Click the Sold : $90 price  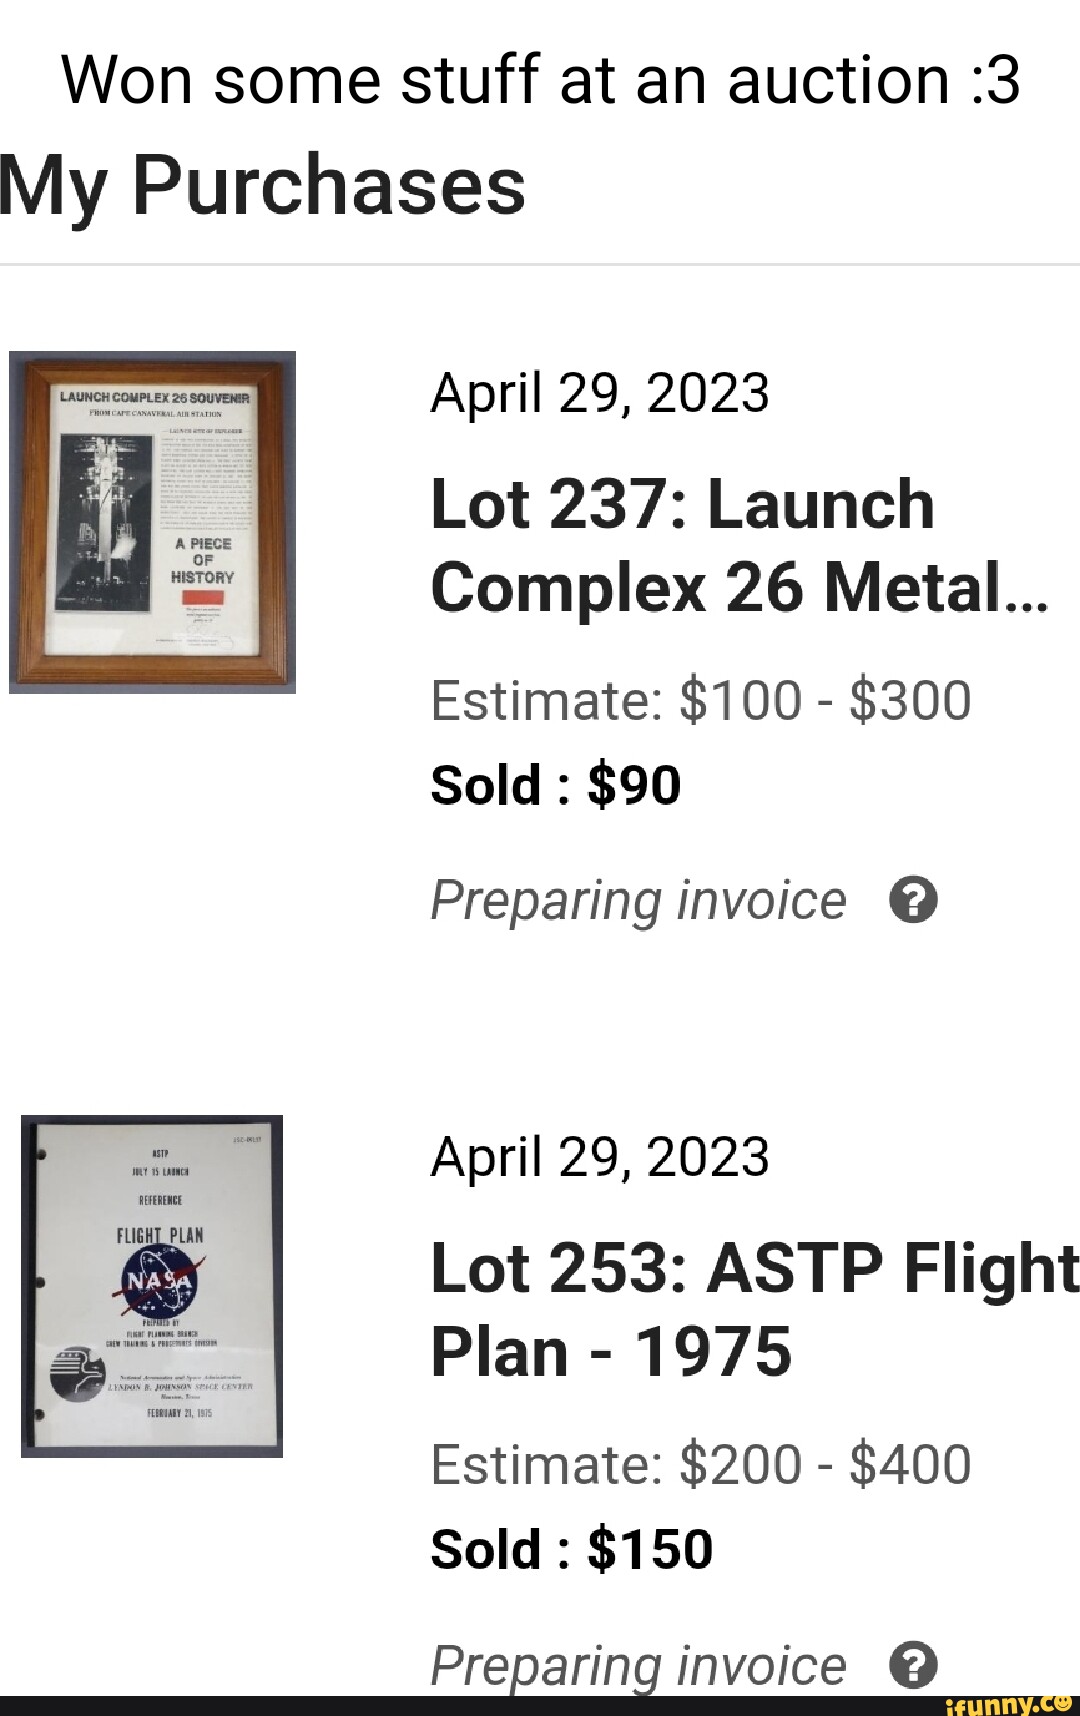[555, 784]
